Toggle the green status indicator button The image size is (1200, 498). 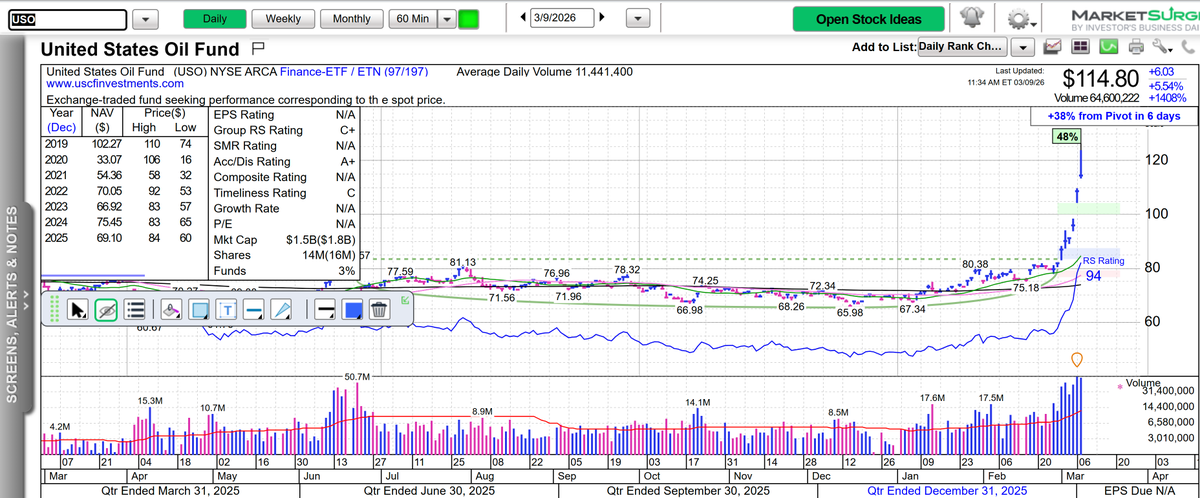[469, 19]
